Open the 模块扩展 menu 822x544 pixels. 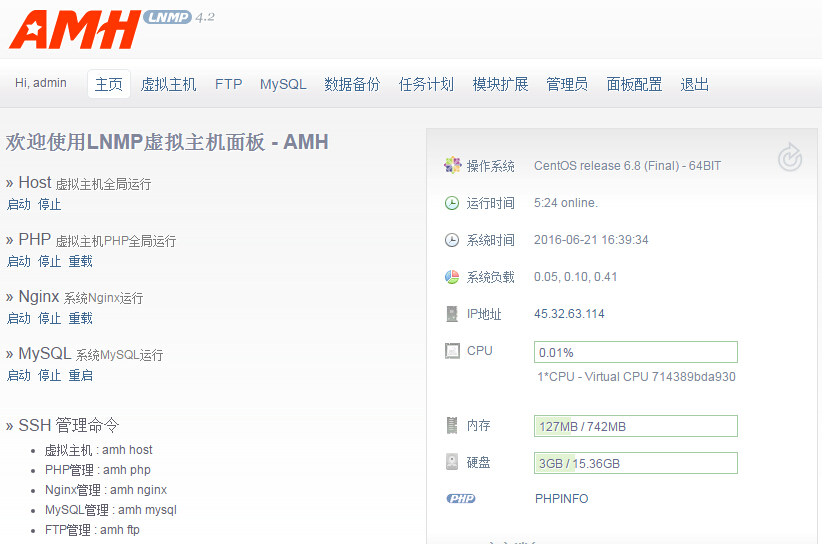(500, 84)
